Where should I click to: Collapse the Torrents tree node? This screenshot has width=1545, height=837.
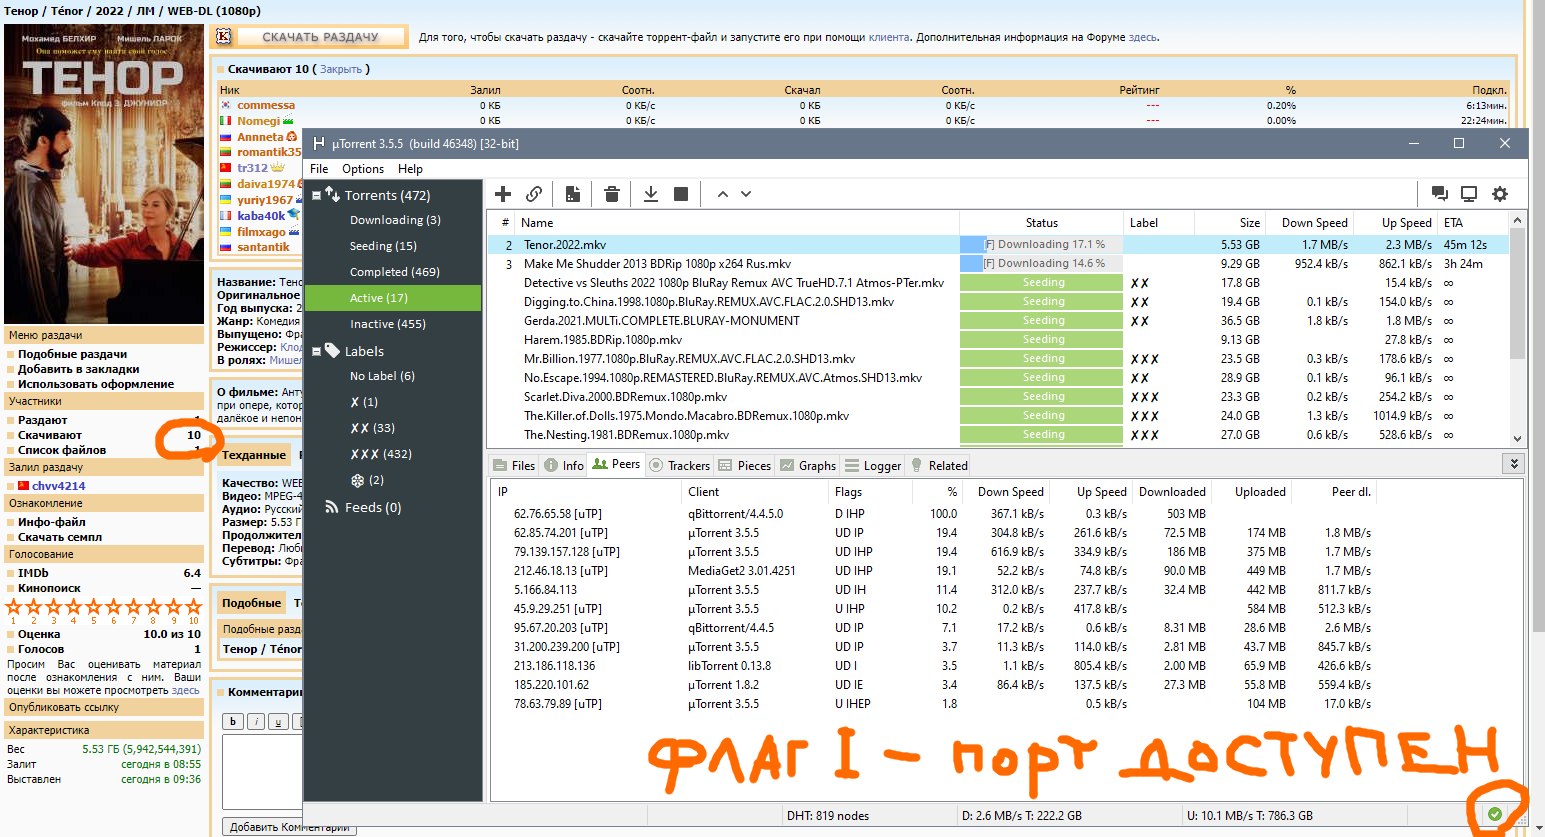[316, 196]
